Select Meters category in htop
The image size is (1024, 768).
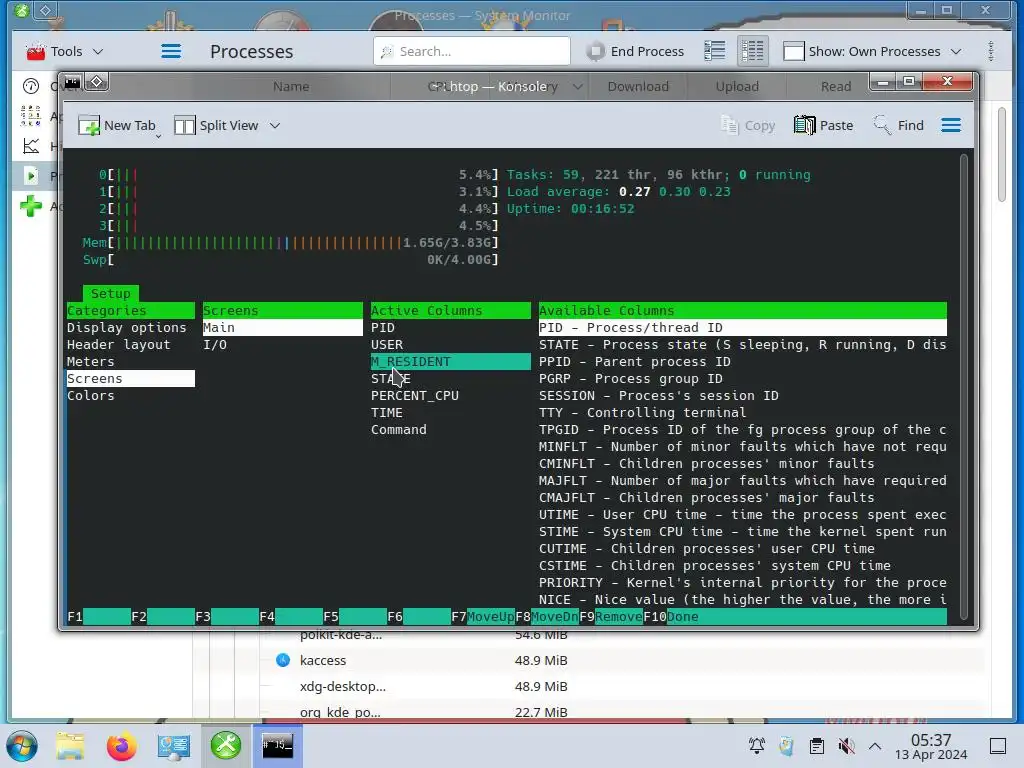tap(91, 362)
